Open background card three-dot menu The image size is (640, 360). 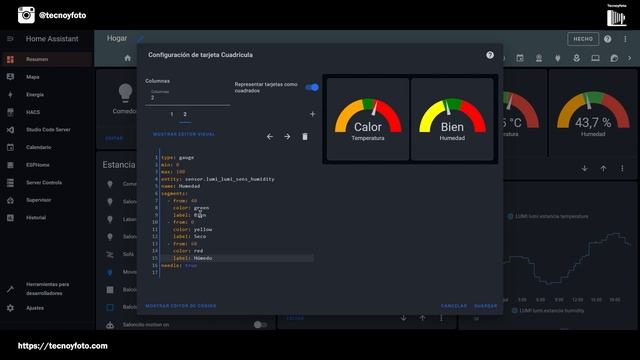(622, 168)
